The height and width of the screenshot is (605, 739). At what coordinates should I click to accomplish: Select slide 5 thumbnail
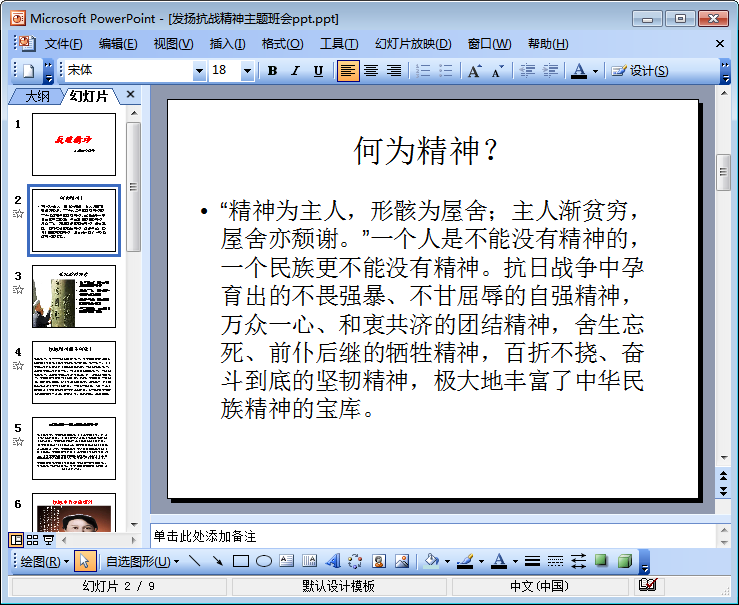point(74,448)
